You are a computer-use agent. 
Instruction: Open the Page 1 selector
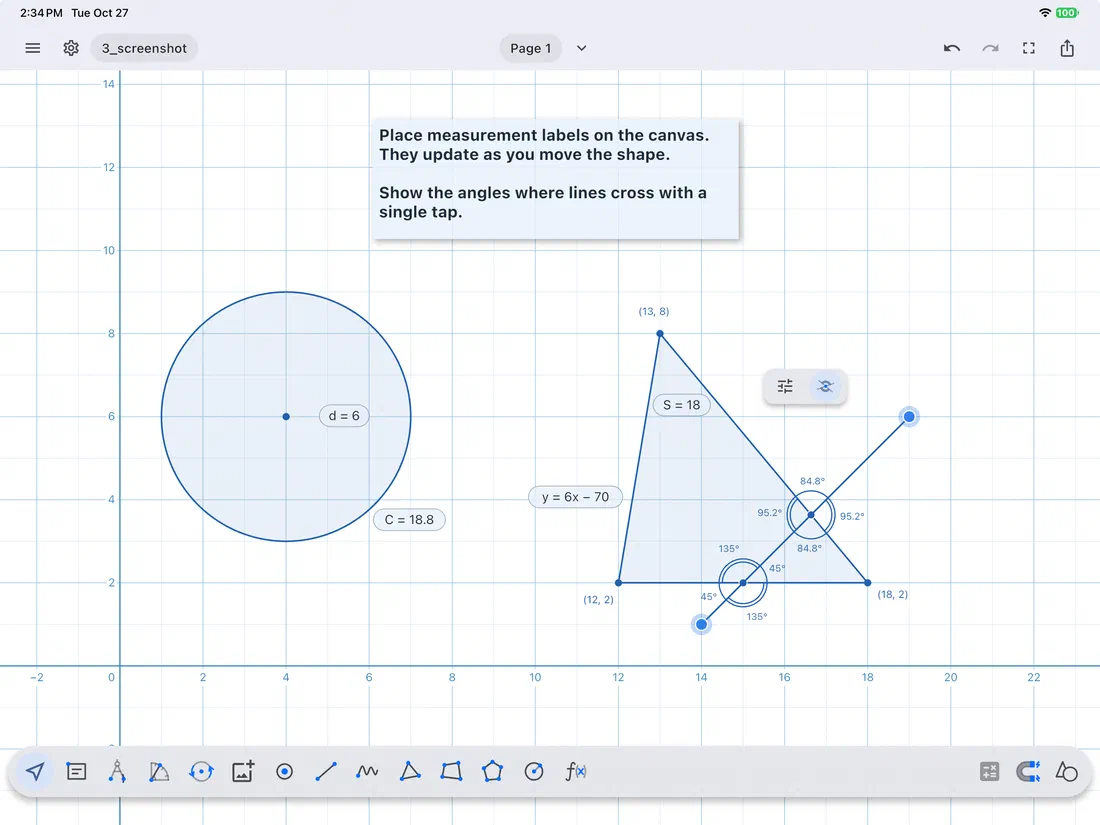(530, 48)
